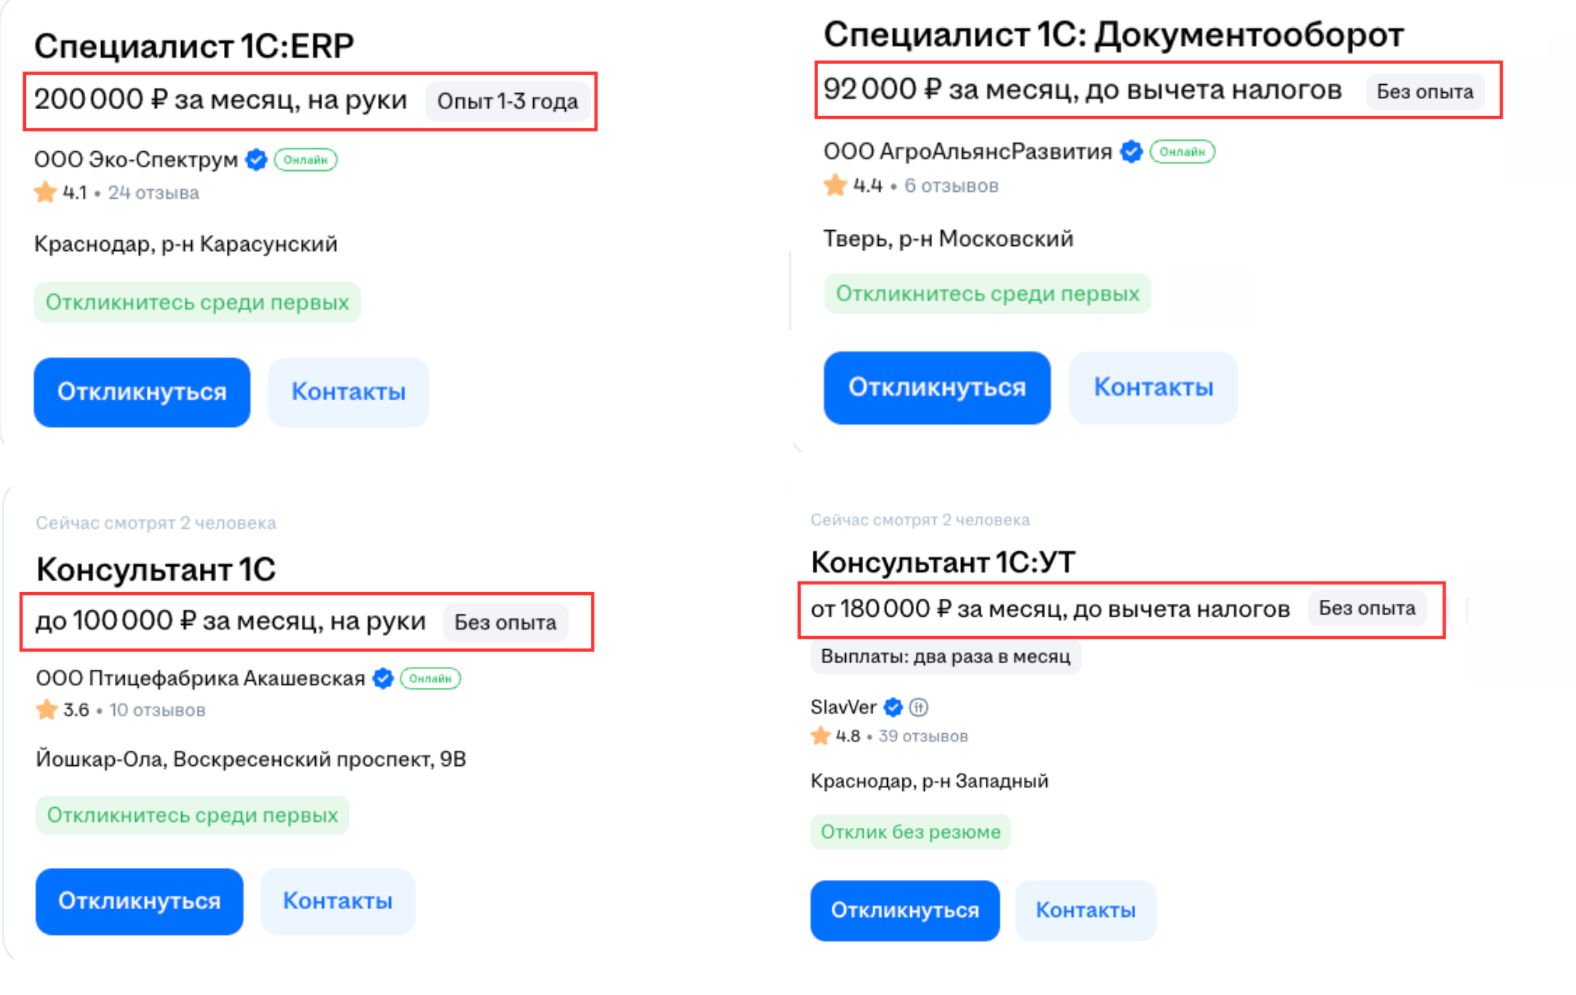
Task: Click the Откликнитесь среди первых tag on the ERP card
Action: tap(197, 301)
